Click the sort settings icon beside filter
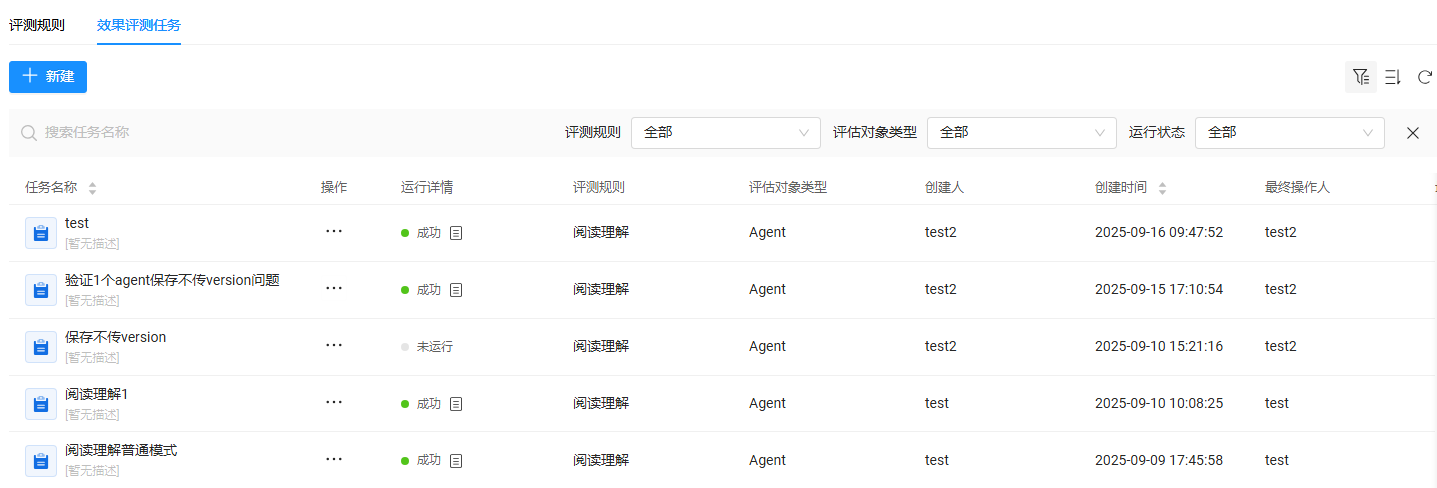 pyautogui.click(x=1392, y=77)
